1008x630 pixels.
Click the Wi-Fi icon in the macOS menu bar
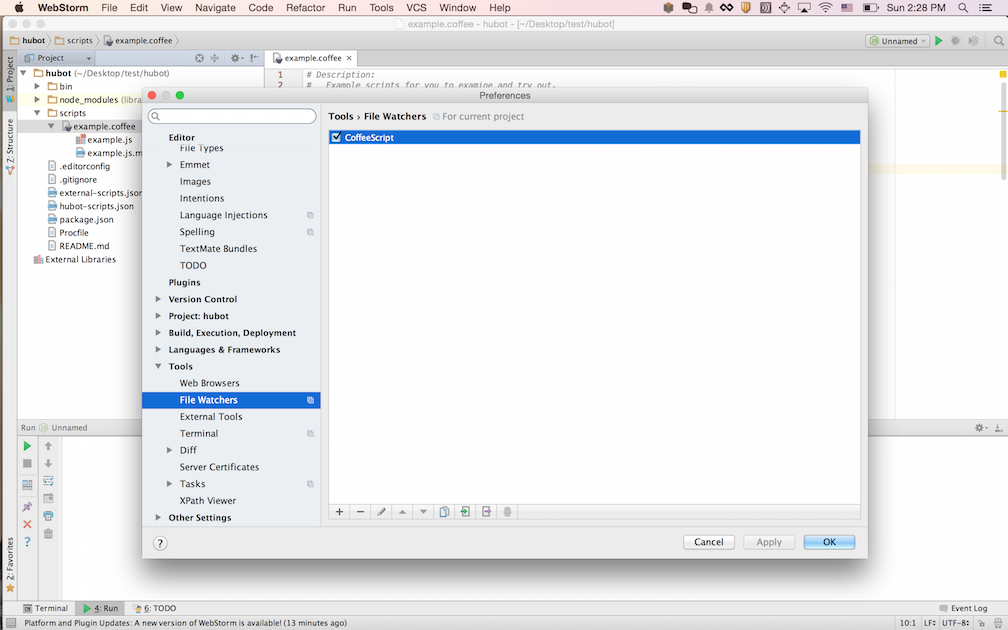point(825,8)
